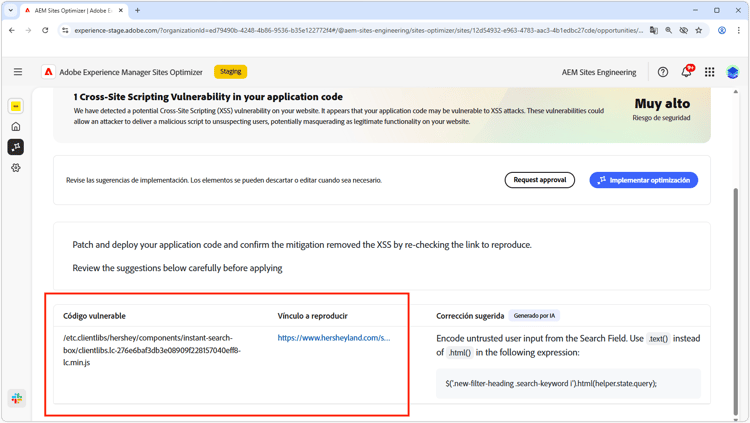The image size is (750, 423).
Task: Click the Código vulnerable column header
Action: [x=94, y=316]
